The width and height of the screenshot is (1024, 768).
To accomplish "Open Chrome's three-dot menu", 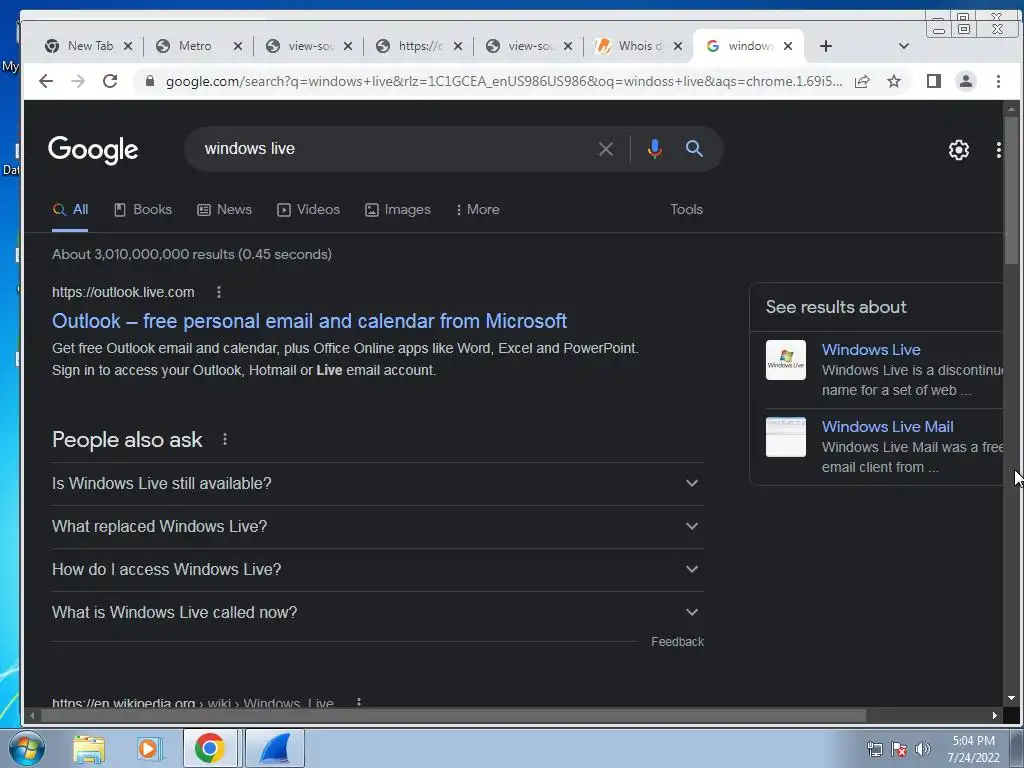I will tap(998, 81).
